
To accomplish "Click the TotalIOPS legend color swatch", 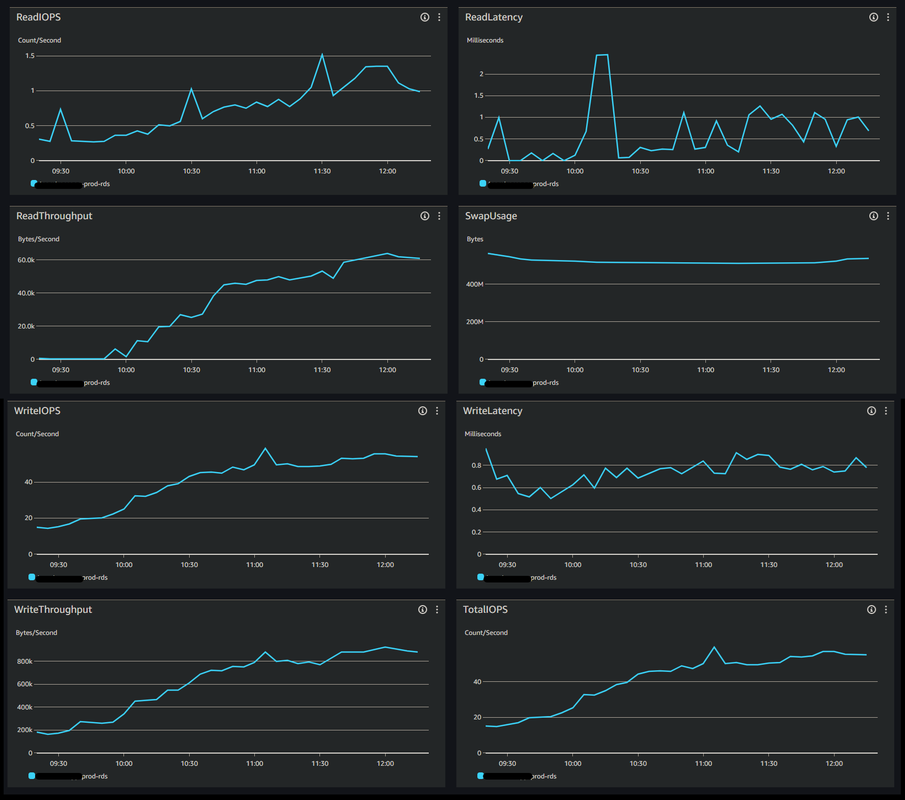I will pyautogui.click(x=480, y=776).
